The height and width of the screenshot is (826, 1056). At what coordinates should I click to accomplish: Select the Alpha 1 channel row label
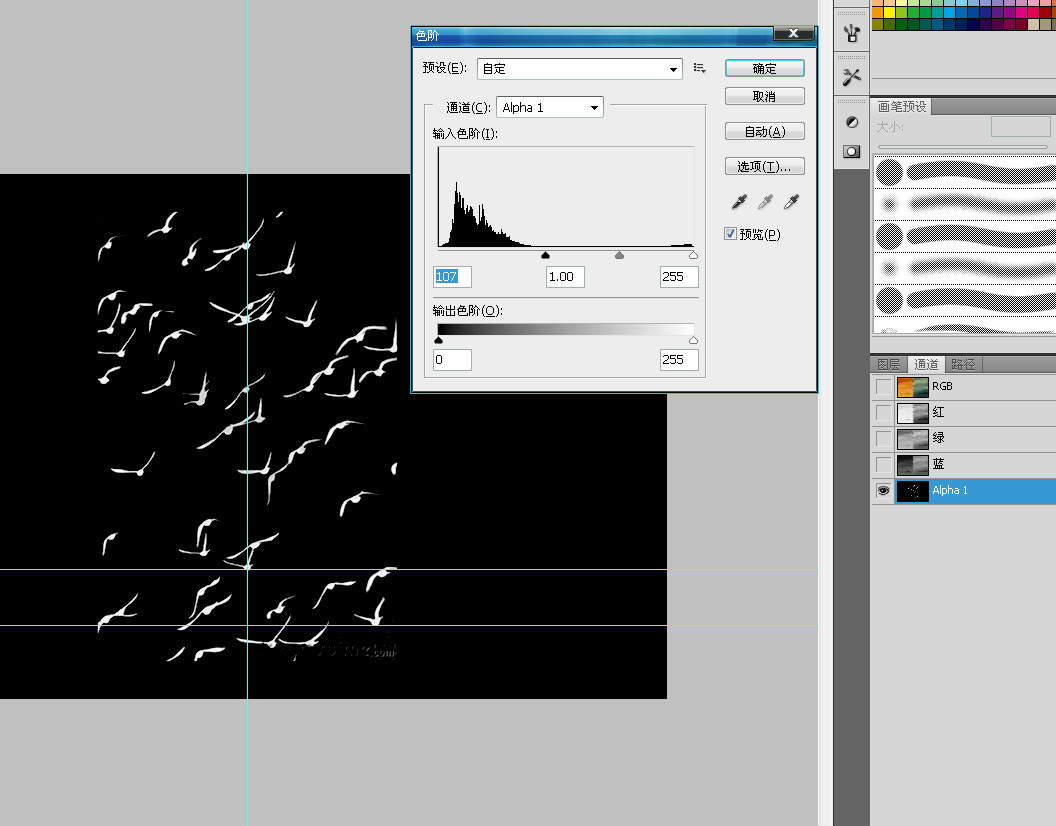(x=950, y=490)
